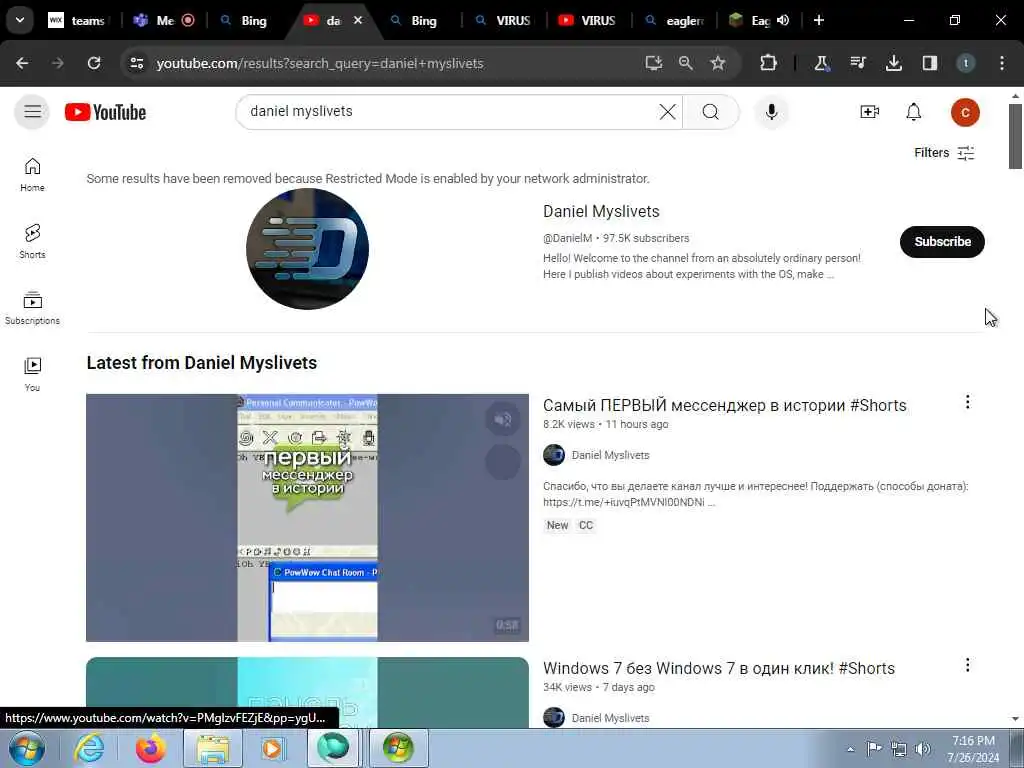
Task: Switch to the Me Teams meeting tab
Action: [165, 21]
